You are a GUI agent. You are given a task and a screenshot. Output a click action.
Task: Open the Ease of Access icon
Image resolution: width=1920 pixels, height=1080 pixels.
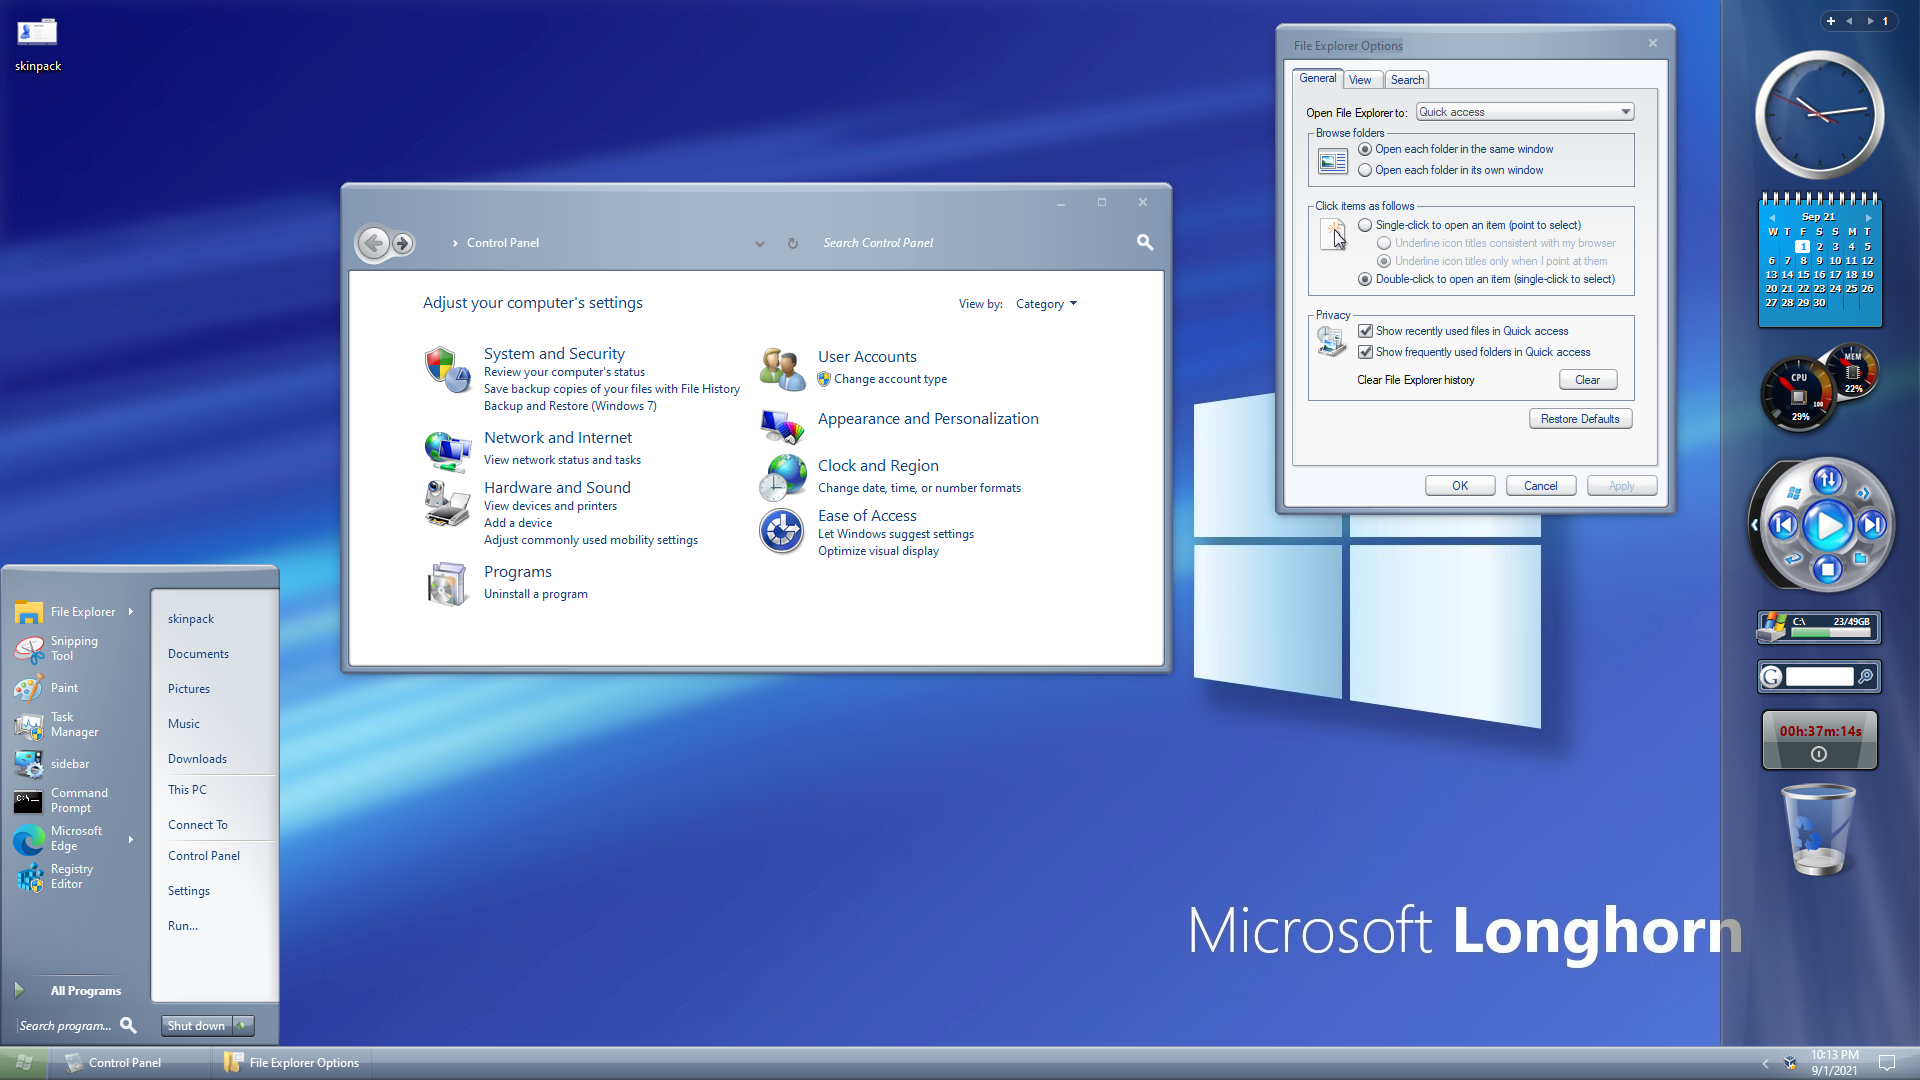pyautogui.click(x=781, y=531)
